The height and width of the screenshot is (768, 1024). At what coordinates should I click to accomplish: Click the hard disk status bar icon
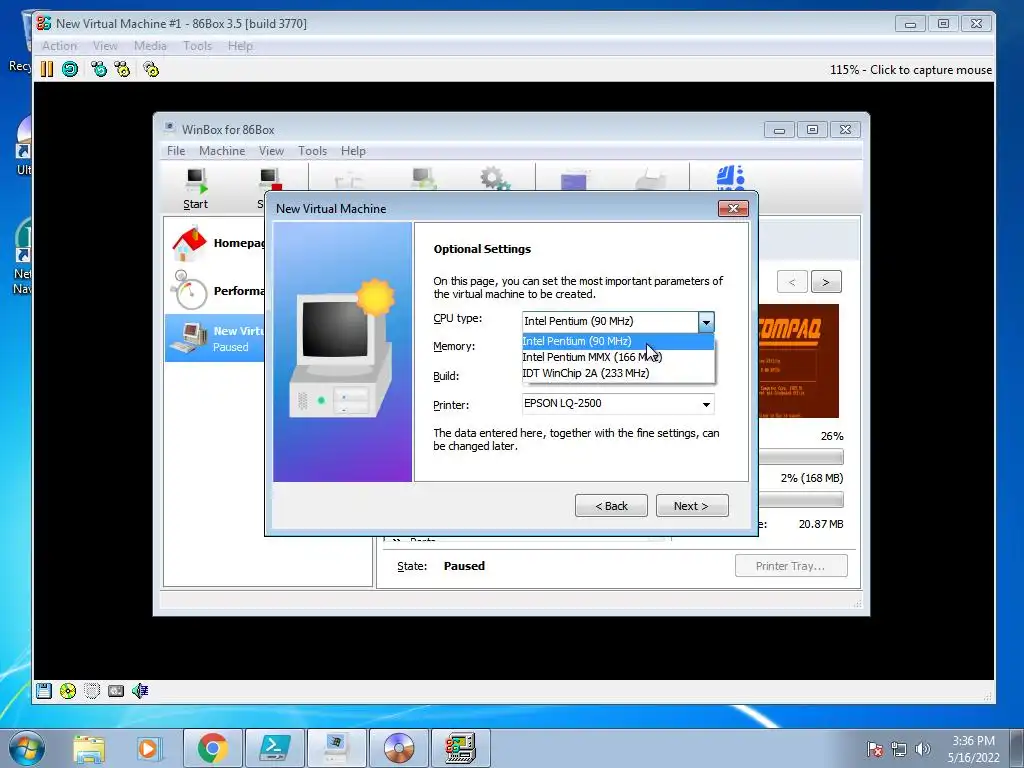(92, 691)
